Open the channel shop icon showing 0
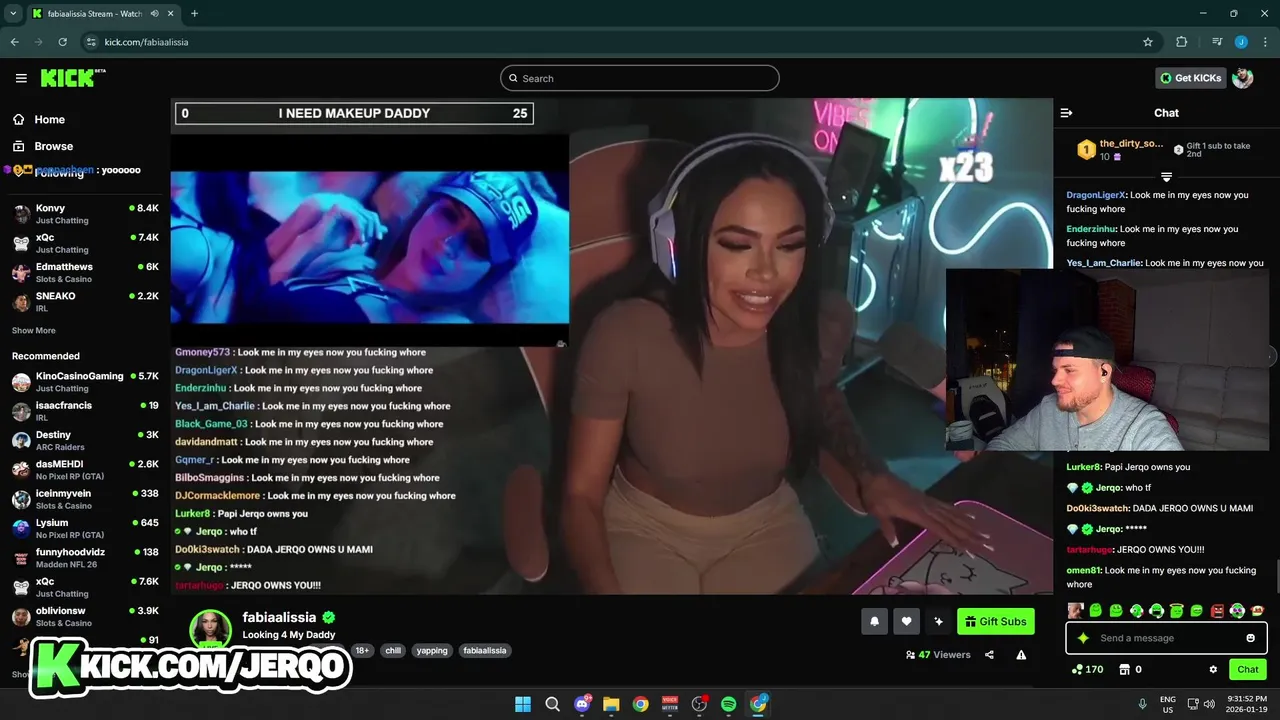This screenshot has height=720, width=1280. [1130, 669]
